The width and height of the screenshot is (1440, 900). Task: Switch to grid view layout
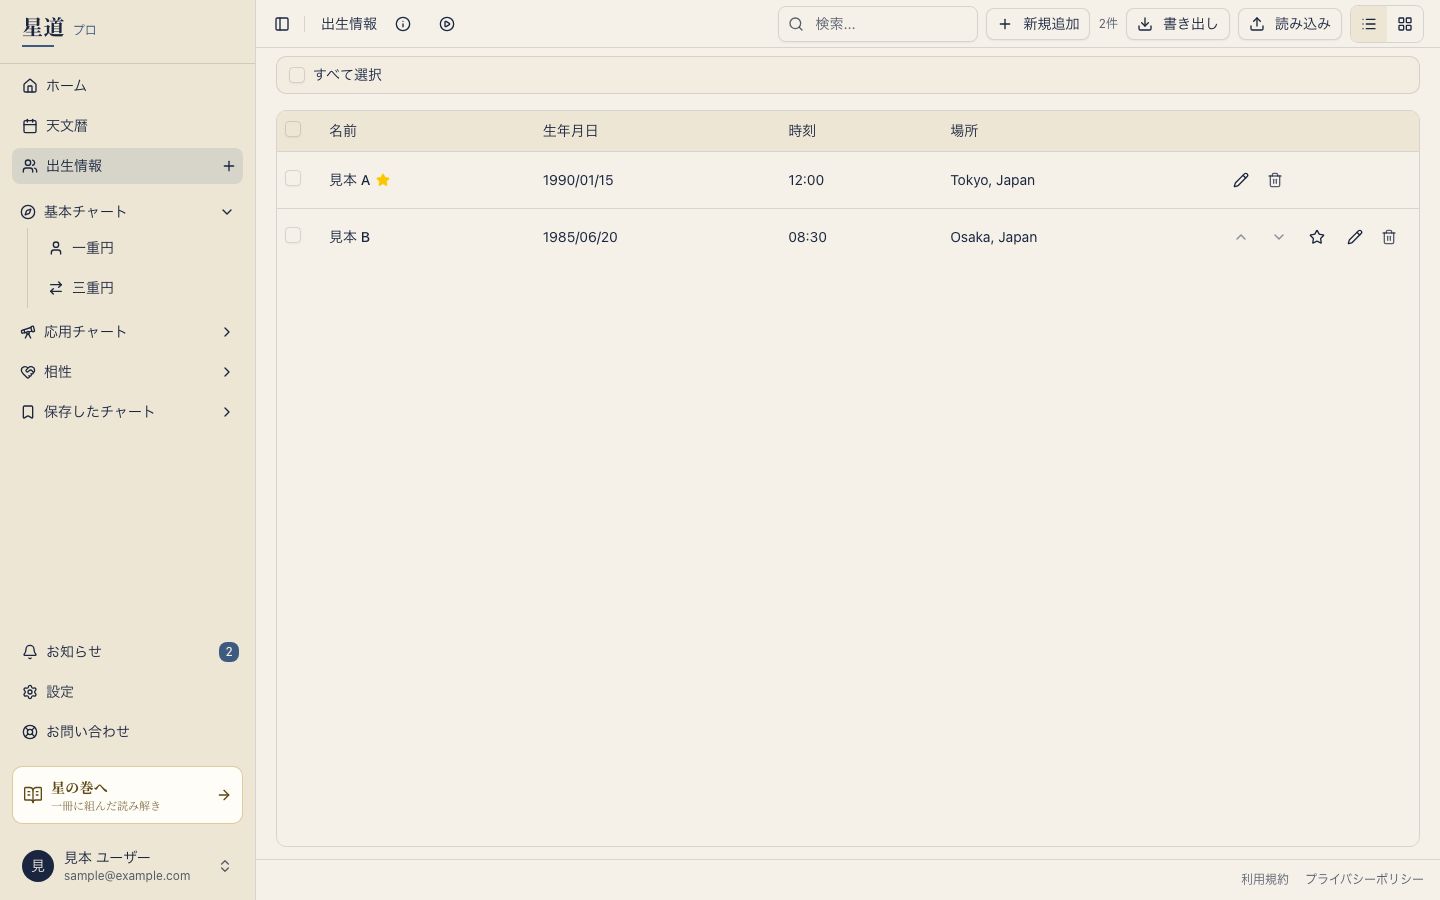click(1405, 24)
